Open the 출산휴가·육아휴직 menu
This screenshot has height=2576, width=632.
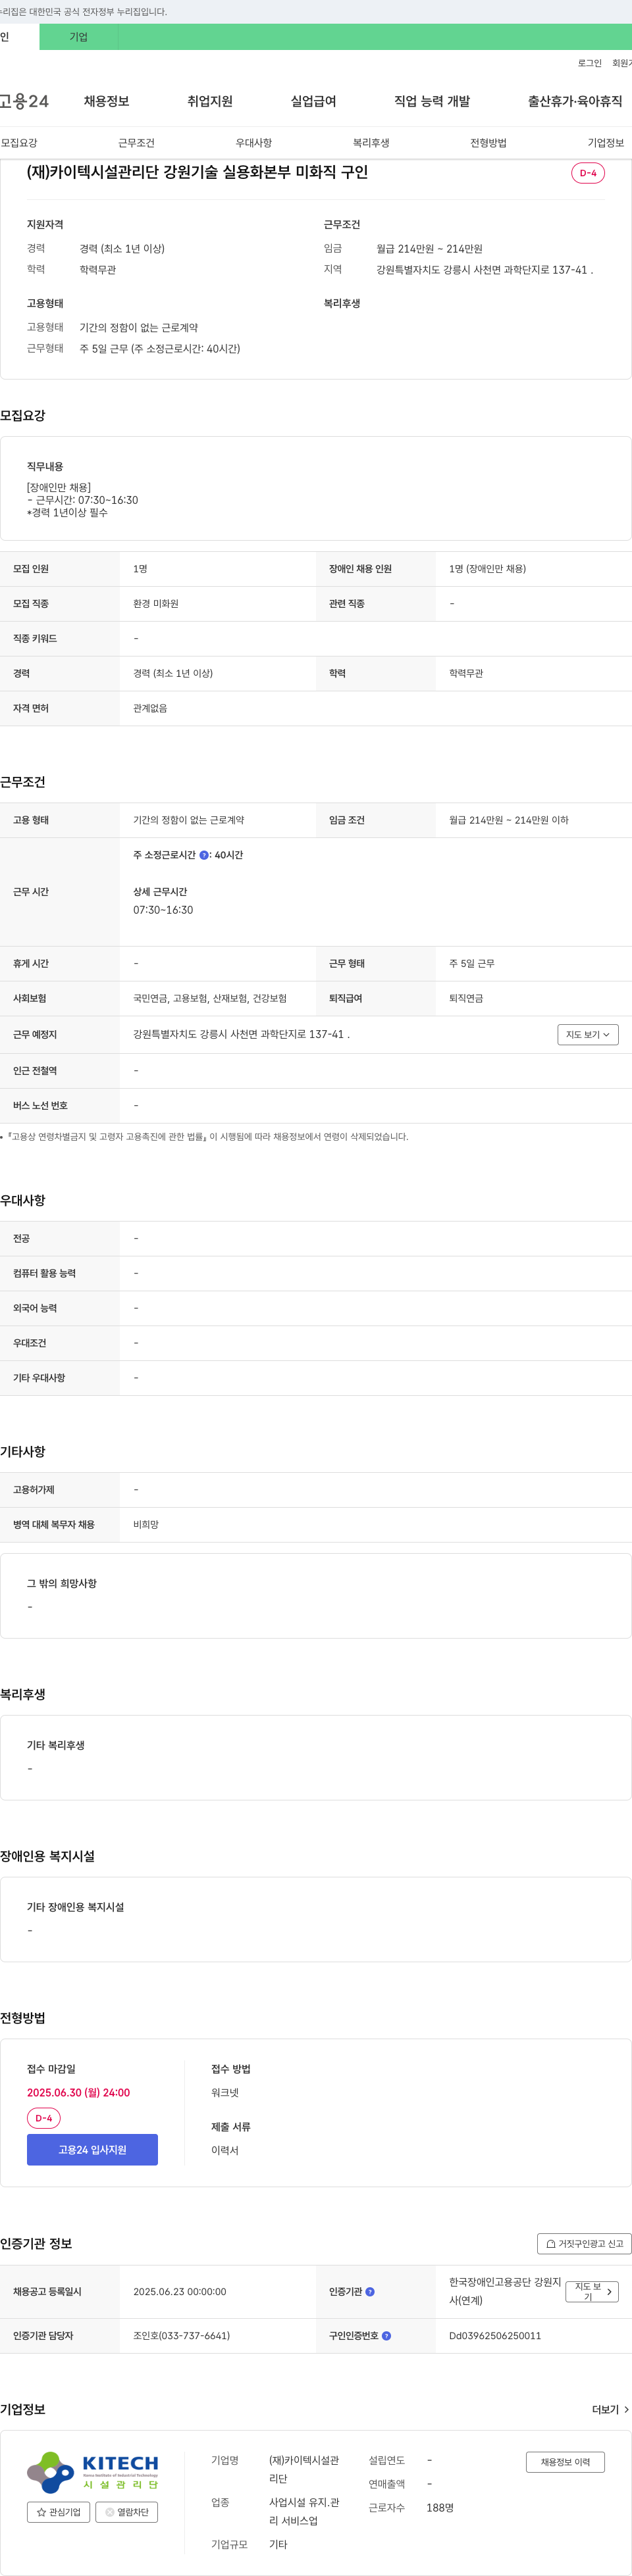(x=575, y=101)
